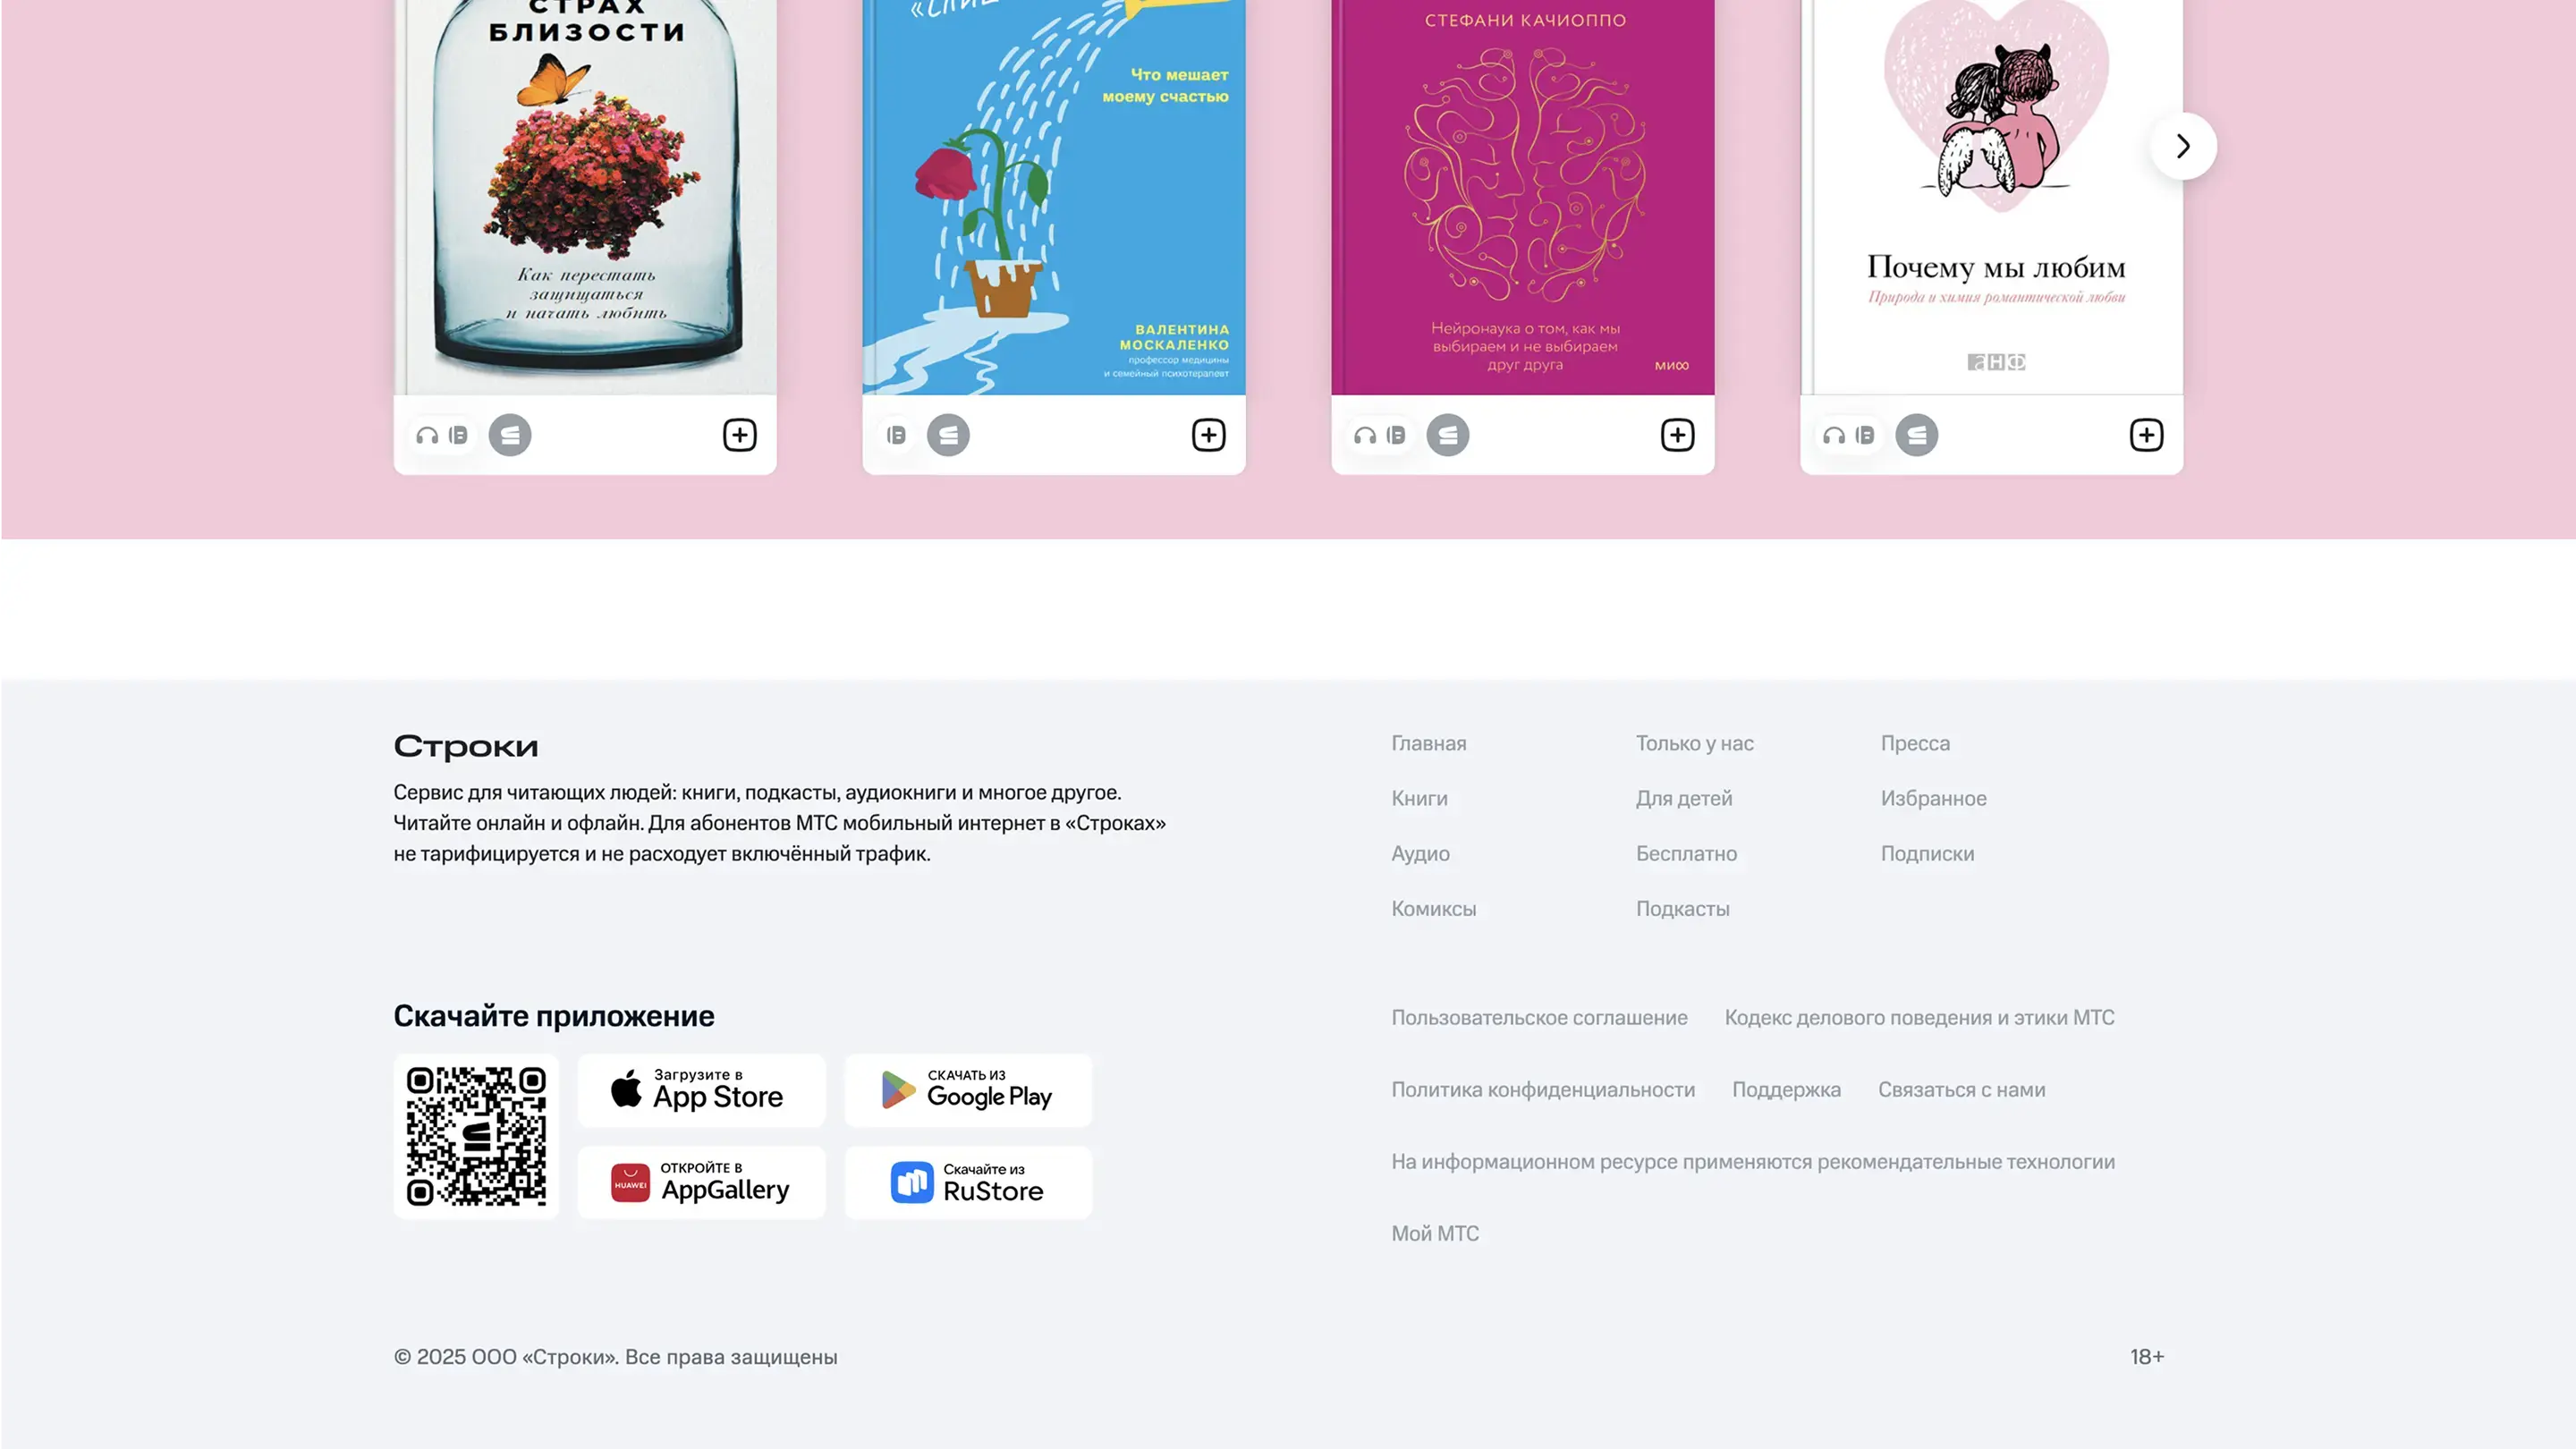2576x1449 pixels.
Task: Add Почему мы любим with plus icon
Action: coord(2147,435)
